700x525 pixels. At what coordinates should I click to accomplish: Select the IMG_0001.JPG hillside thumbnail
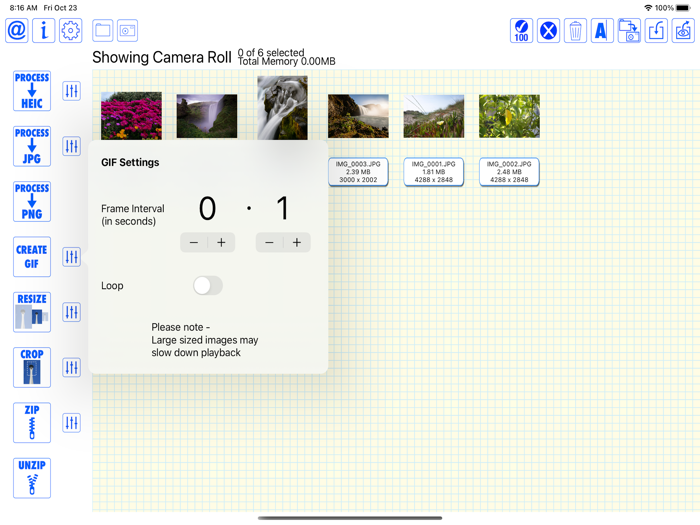(433, 116)
